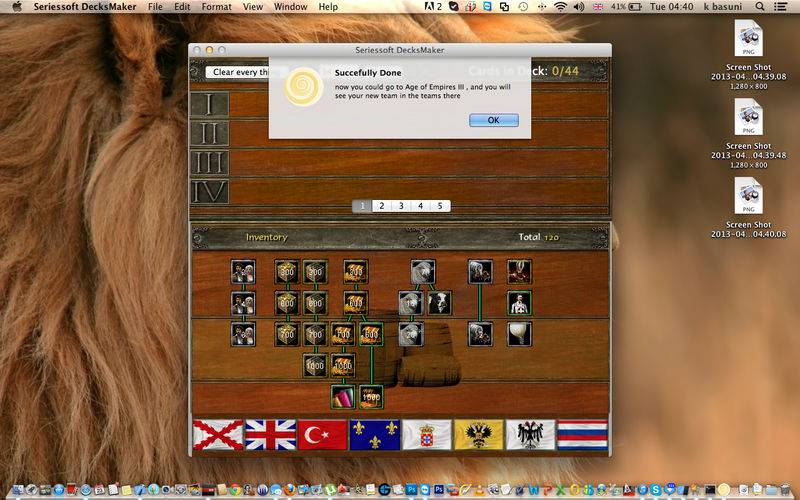Switch to deck page 5
Screen dimensions: 800x500
pyautogui.click(x=440, y=206)
